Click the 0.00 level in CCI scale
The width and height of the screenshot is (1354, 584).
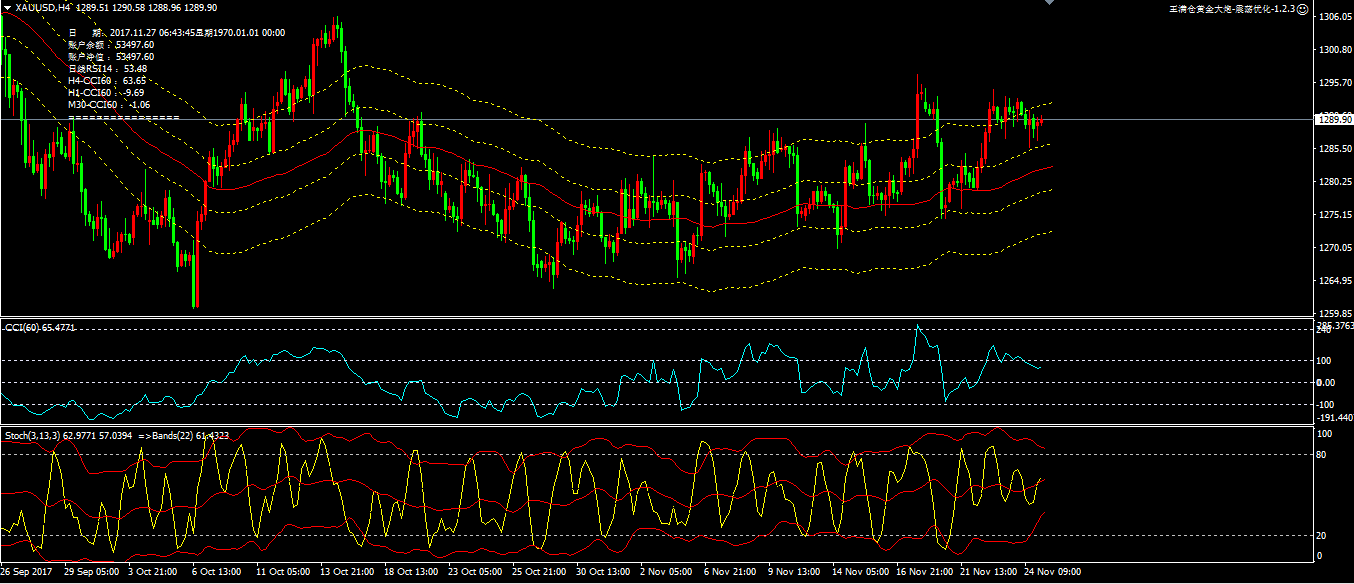pos(1328,382)
